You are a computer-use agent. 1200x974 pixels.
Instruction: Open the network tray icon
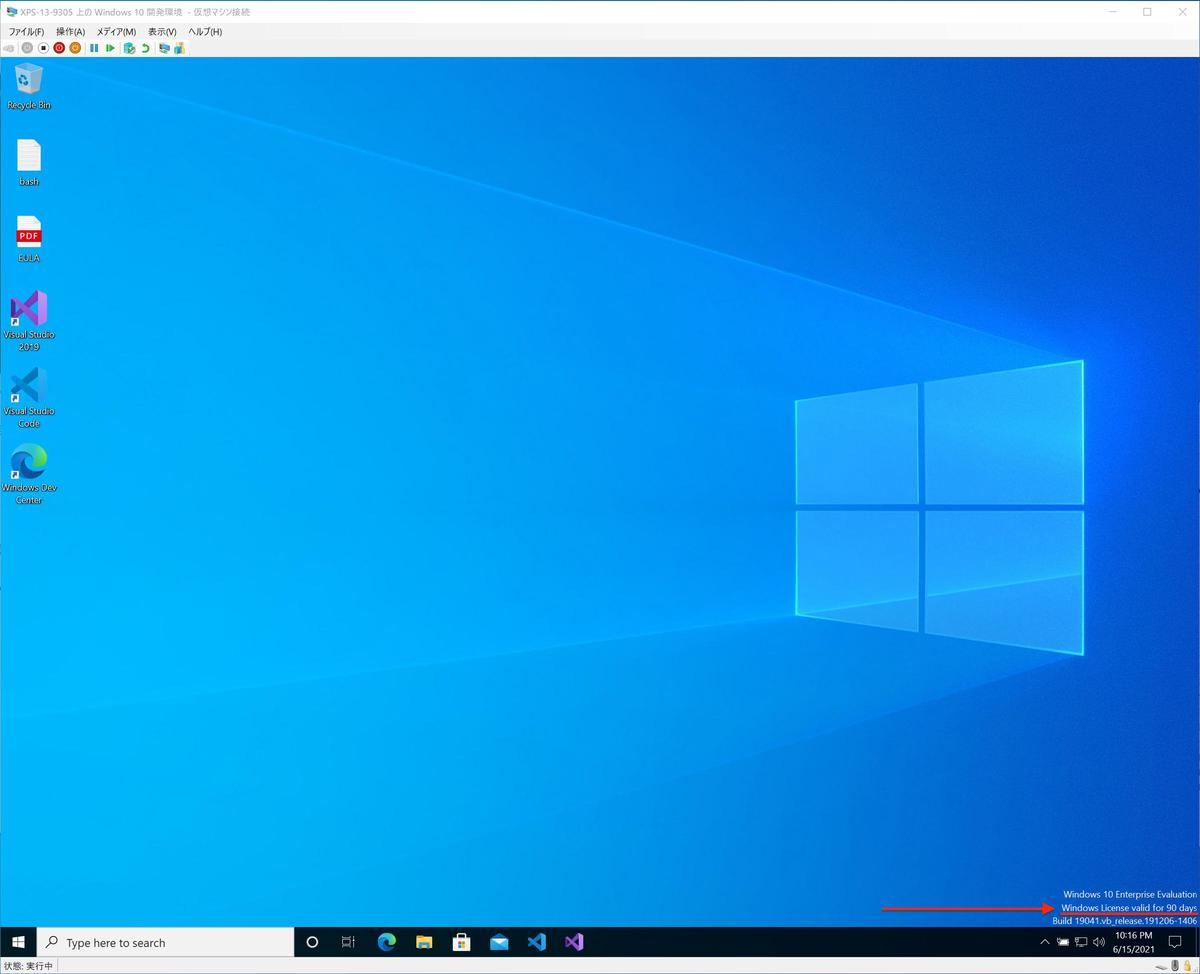tap(1081, 942)
